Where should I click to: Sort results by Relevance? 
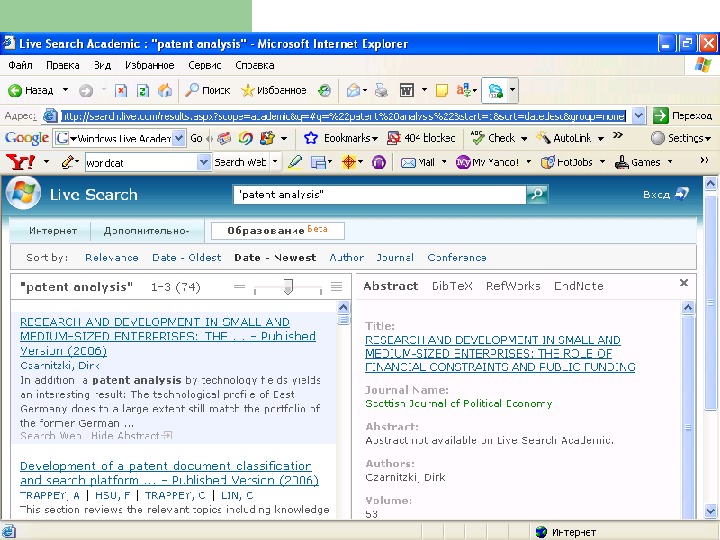[x=112, y=258]
